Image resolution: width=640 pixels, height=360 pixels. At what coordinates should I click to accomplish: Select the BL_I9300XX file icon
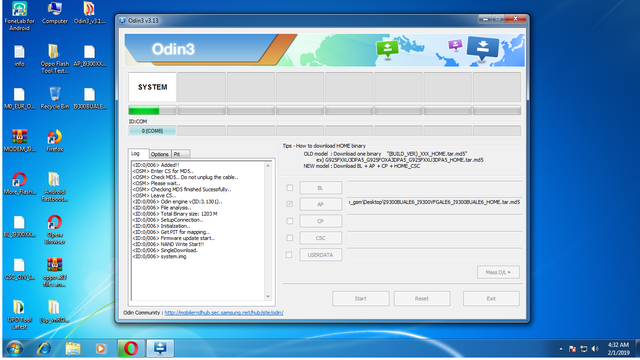(x=19, y=227)
